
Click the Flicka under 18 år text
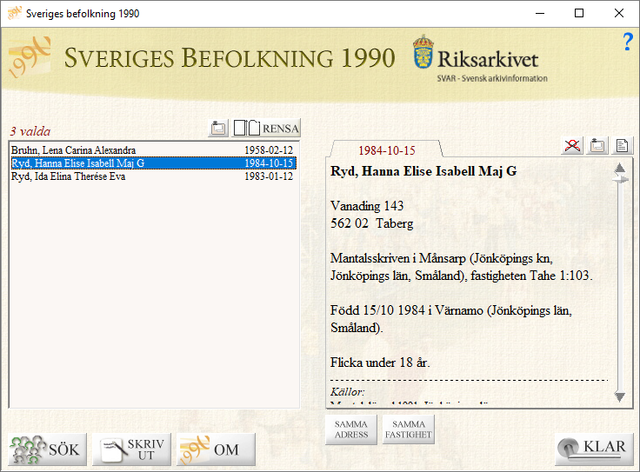click(x=380, y=363)
